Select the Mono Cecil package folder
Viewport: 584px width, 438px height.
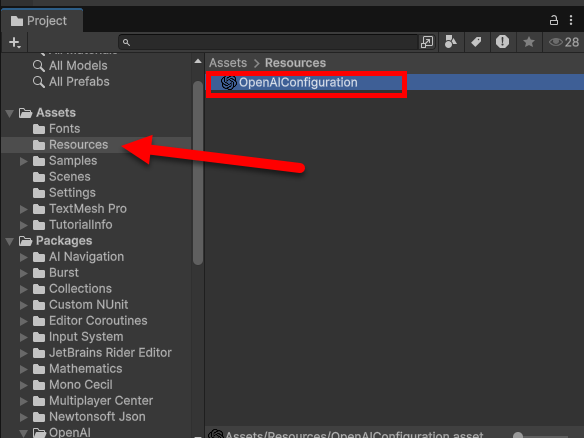(x=73, y=385)
